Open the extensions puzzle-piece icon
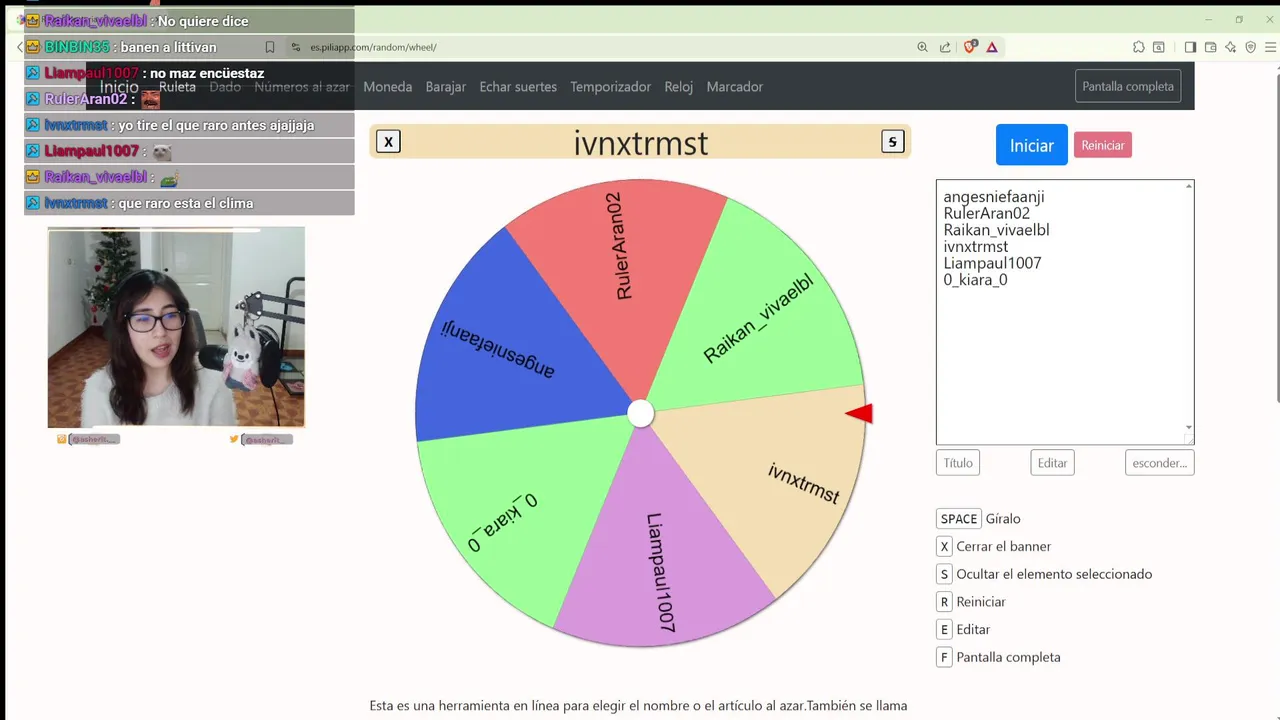Image resolution: width=1280 pixels, height=720 pixels. pyautogui.click(x=1138, y=47)
